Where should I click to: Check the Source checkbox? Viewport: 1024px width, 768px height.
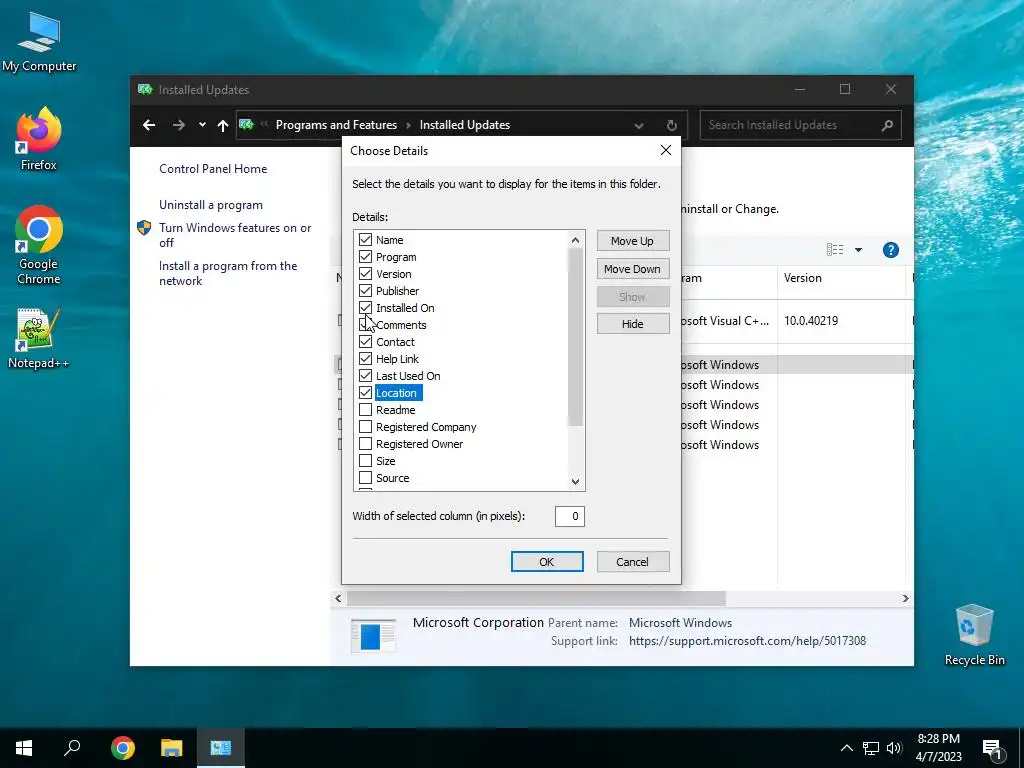pyautogui.click(x=366, y=477)
